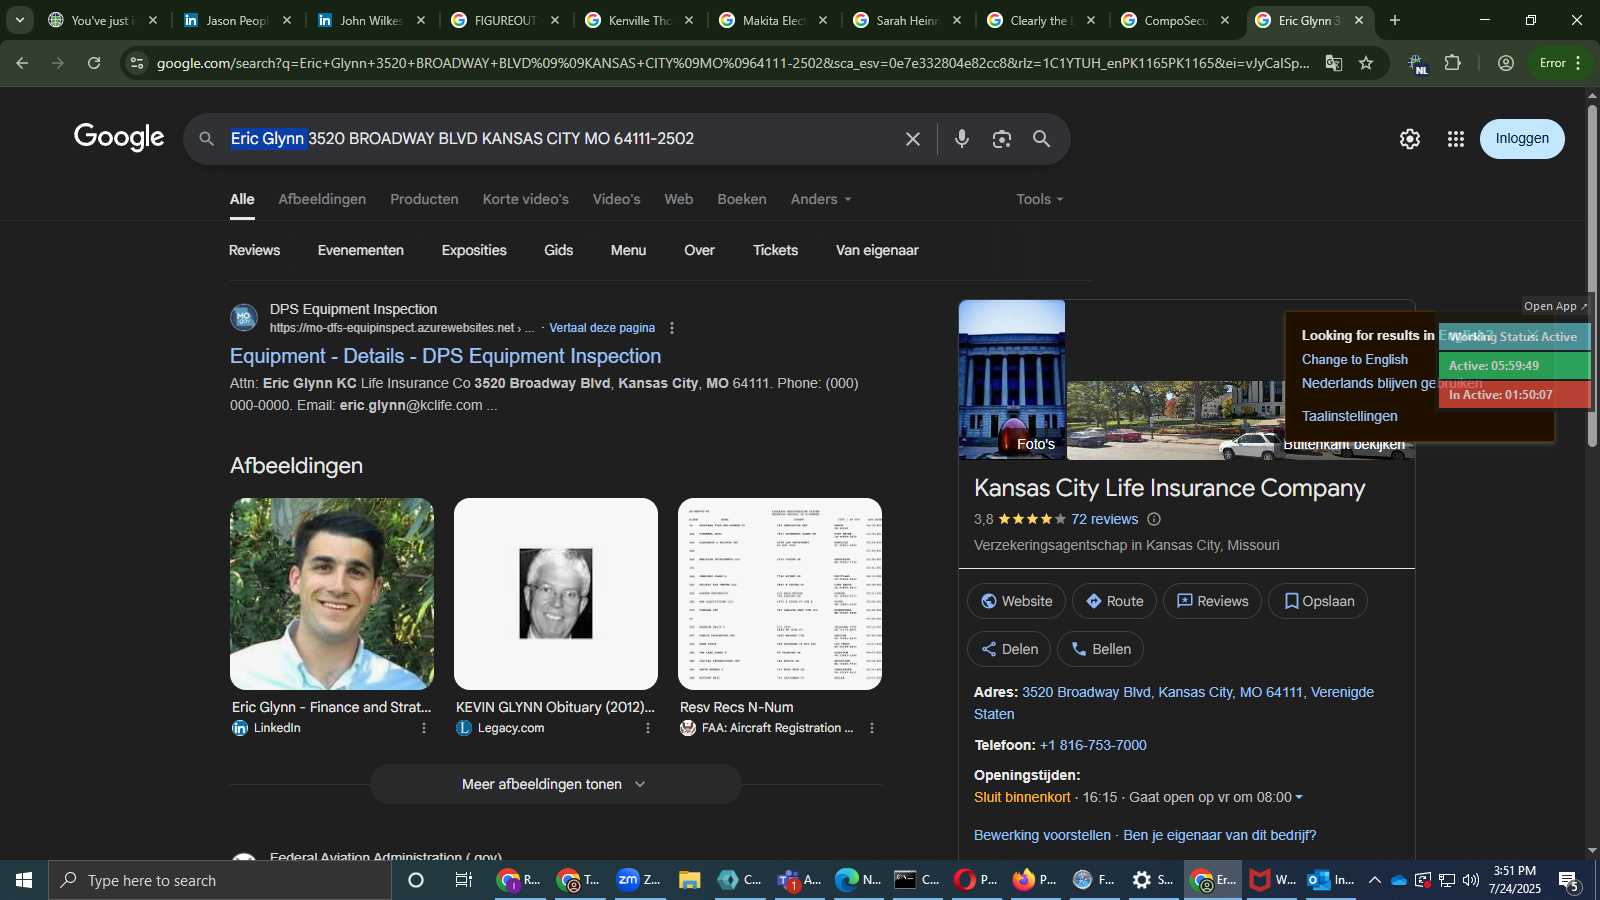1600x900 pixels.
Task: Click Change to English link
Action: coord(1355,359)
